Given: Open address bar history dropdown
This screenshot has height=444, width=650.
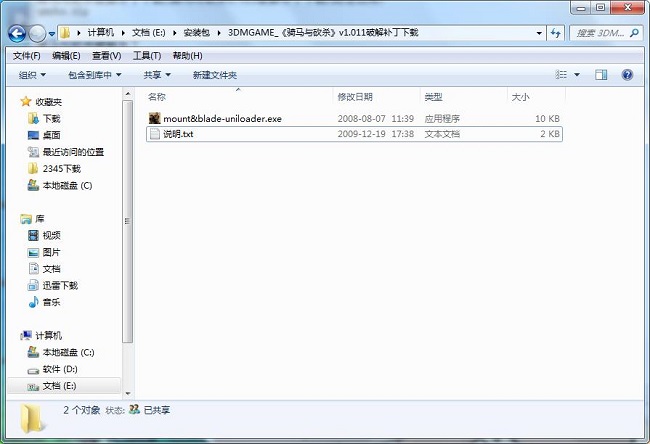Looking at the screenshot, I should pyautogui.click(x=539, y=33).
